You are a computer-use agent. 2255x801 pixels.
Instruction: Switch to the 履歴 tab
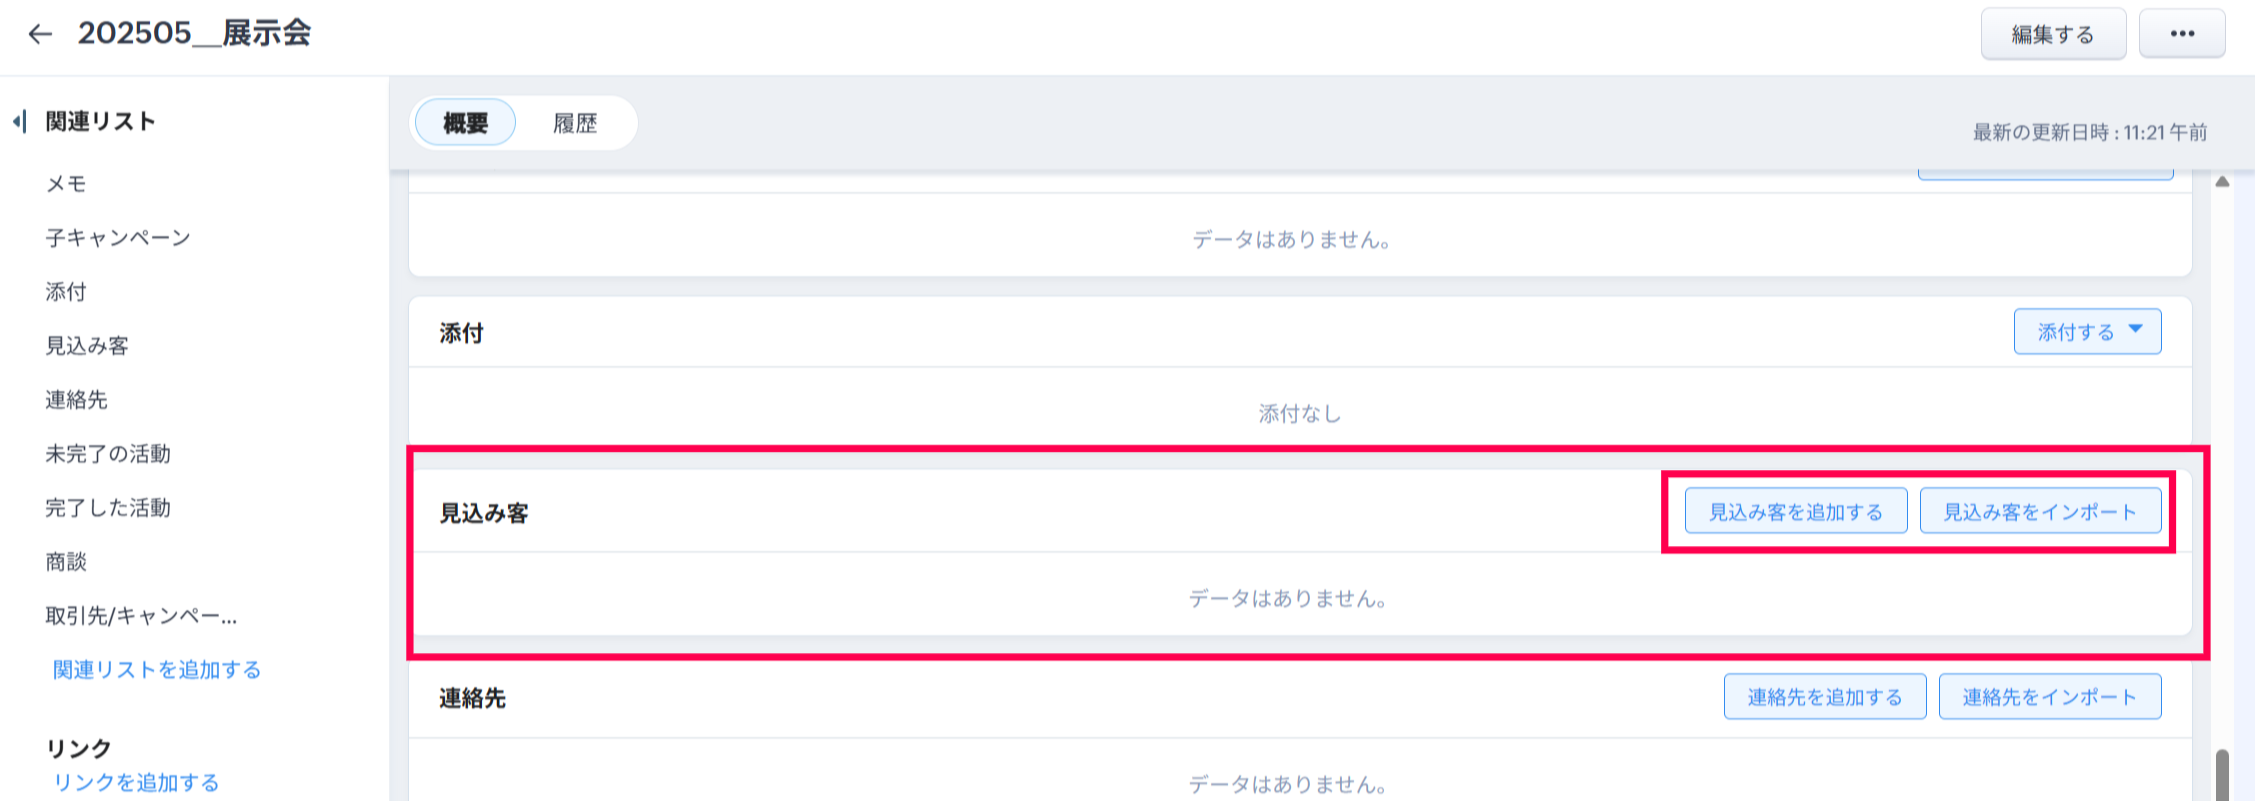(575, 123)
